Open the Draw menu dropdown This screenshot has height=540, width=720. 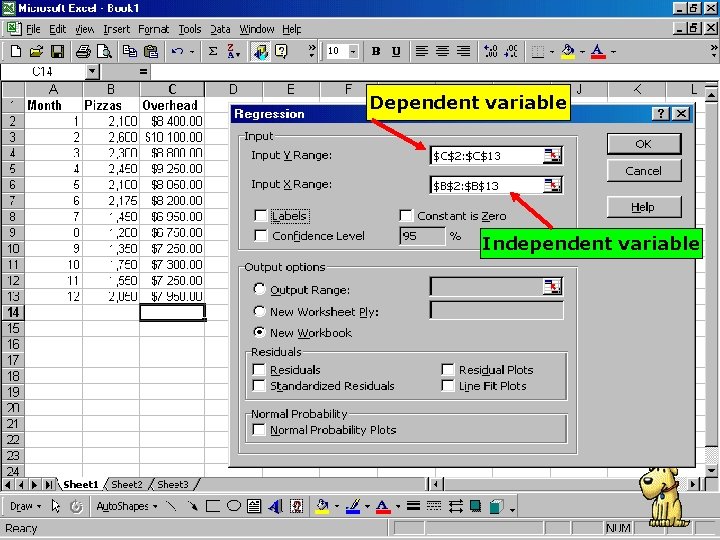coord(25,506)
